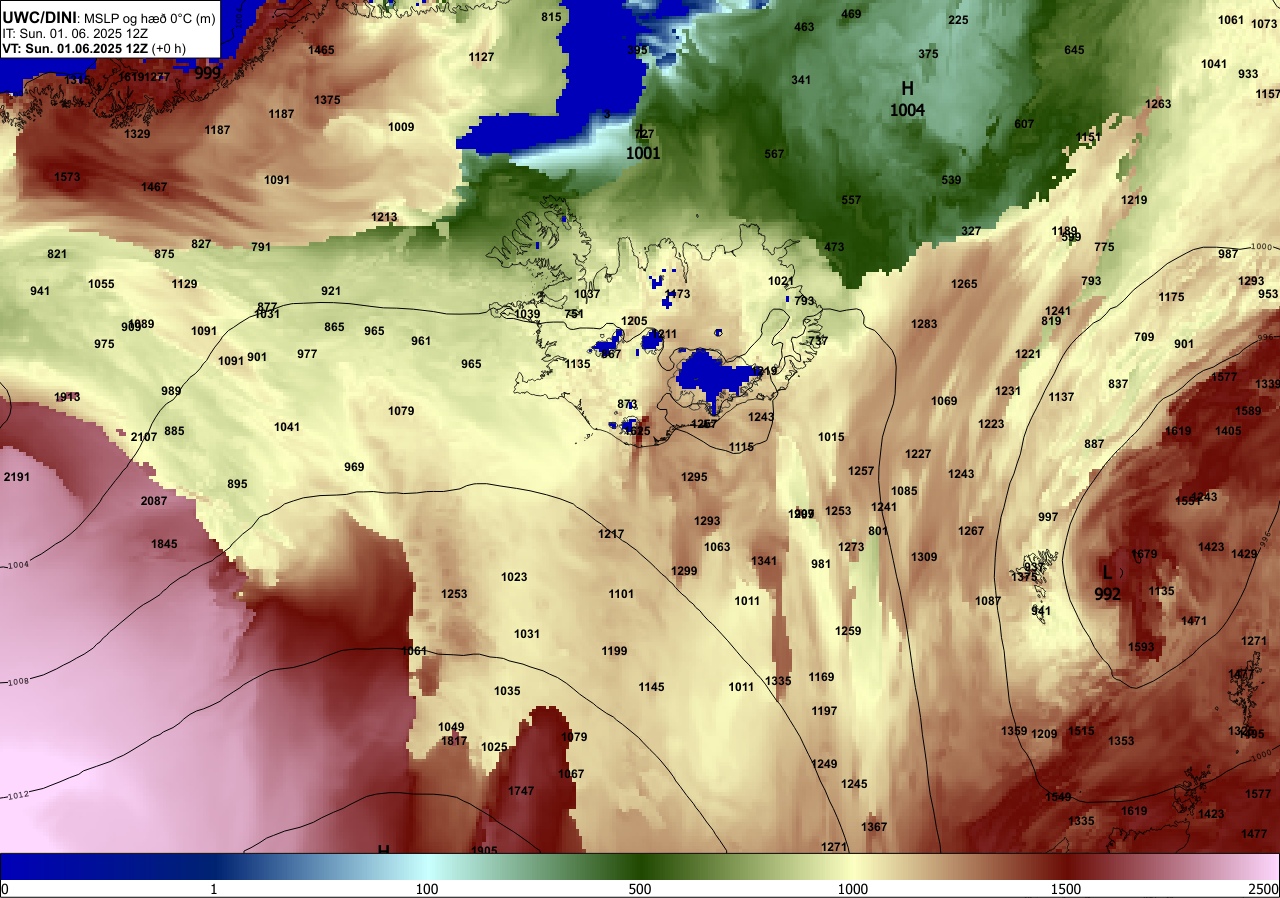Click the freezing-level value 1465
Image resolution: width=1280 pixels, height=898 pixels.
pyautogui.click(x=321, y=50)
